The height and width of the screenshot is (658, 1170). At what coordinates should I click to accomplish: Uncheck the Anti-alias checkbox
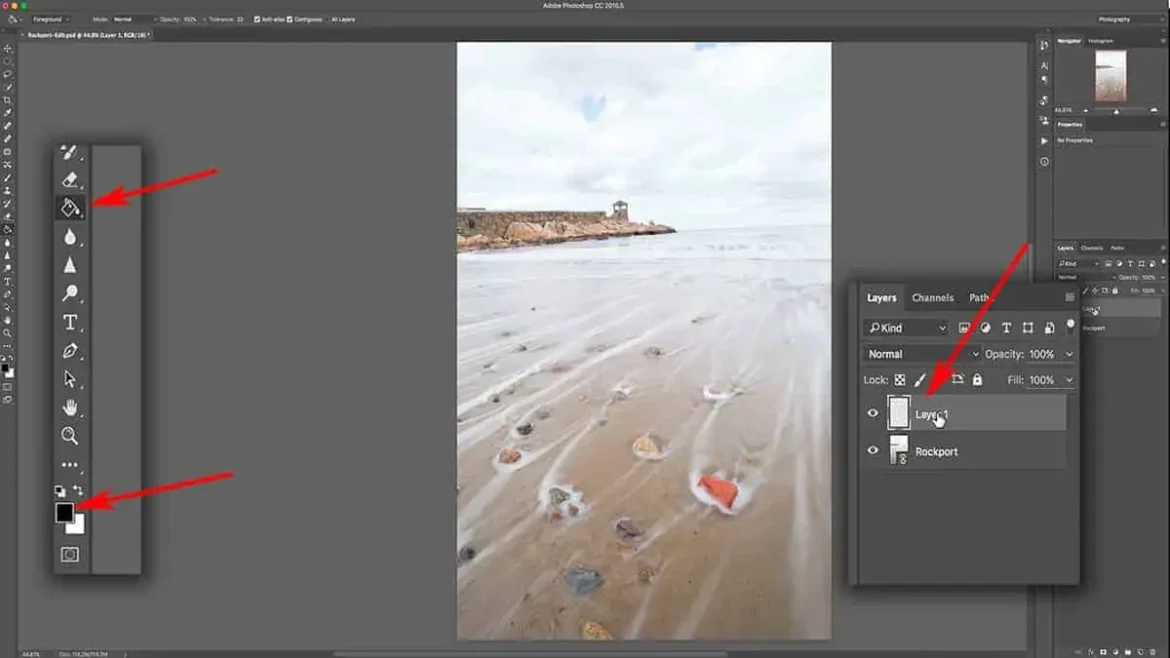(x=257, y=19)
